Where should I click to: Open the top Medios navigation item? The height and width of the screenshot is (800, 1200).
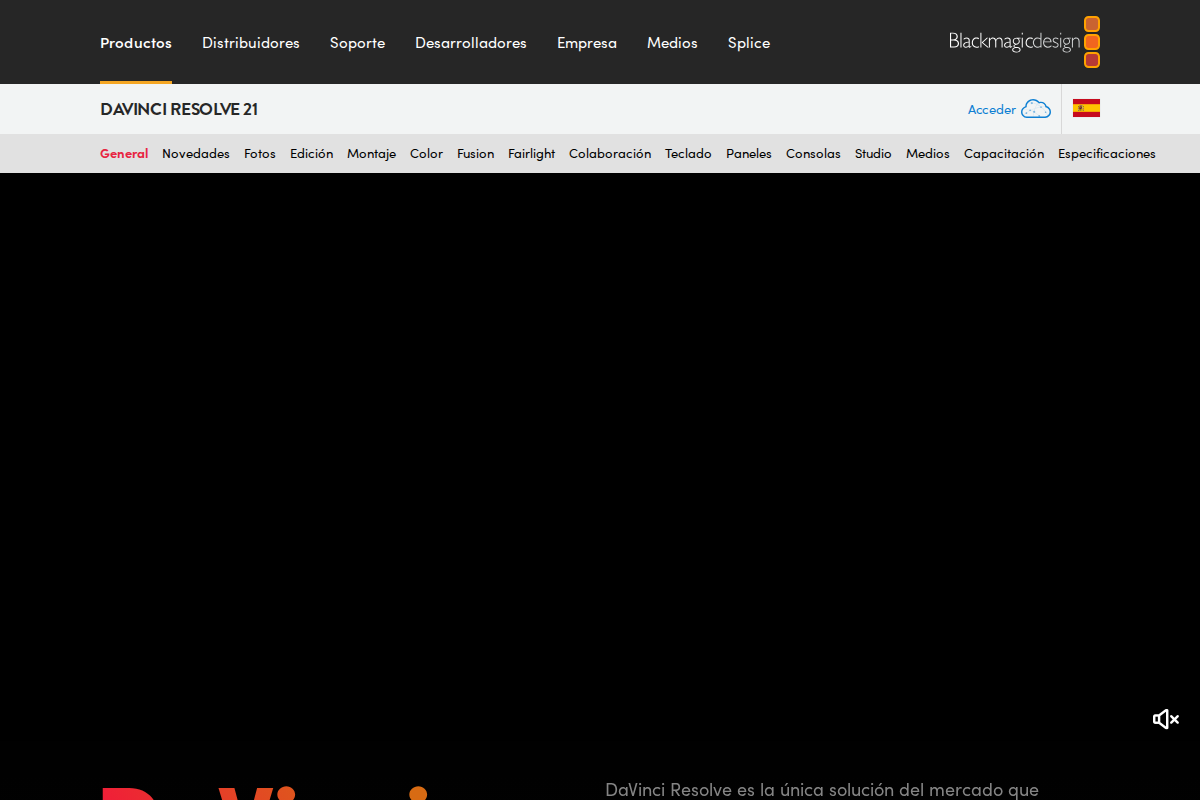(672, 43)
